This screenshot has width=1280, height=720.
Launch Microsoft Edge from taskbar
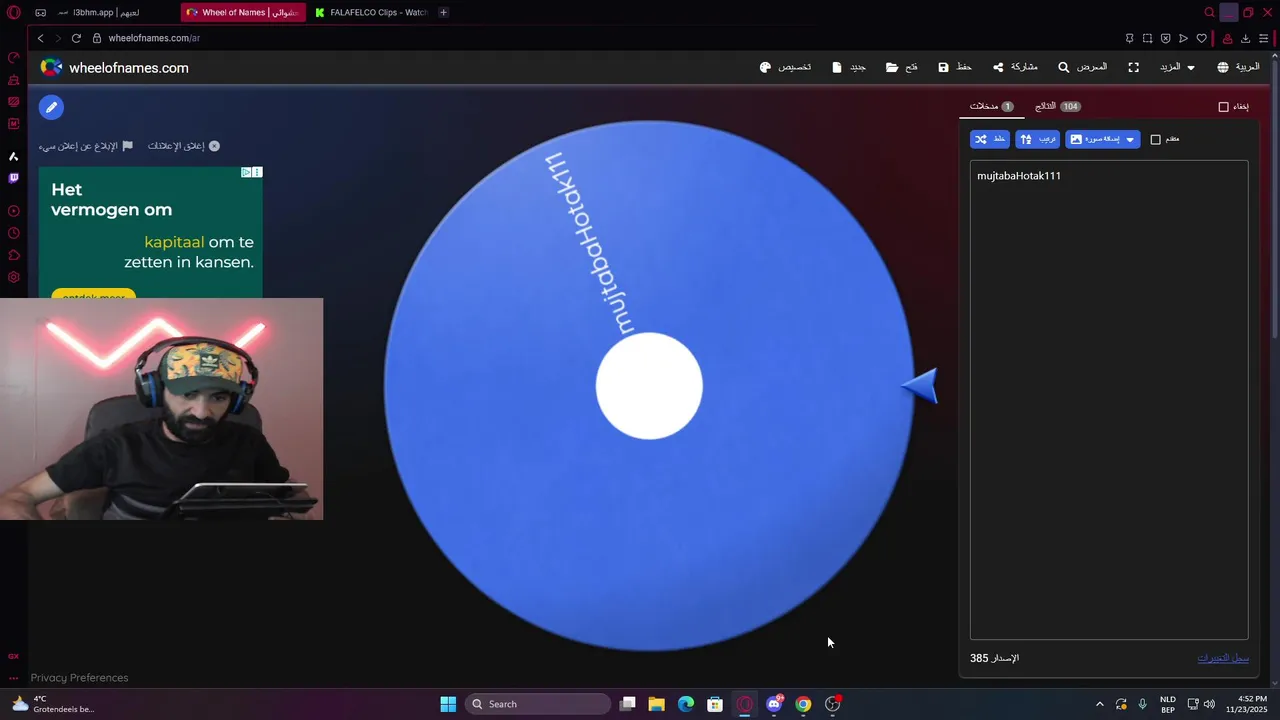point(685,704)
